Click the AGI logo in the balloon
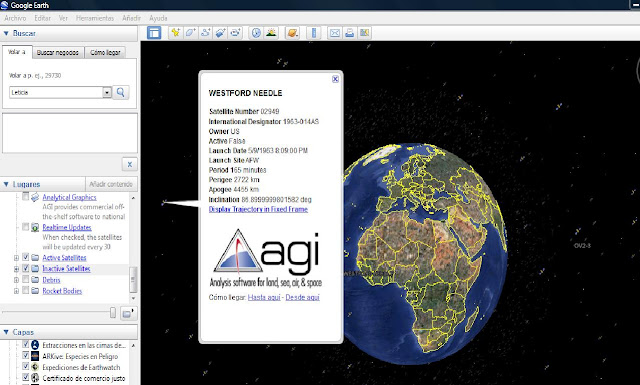640x385 pixels. tap(266, 258)
